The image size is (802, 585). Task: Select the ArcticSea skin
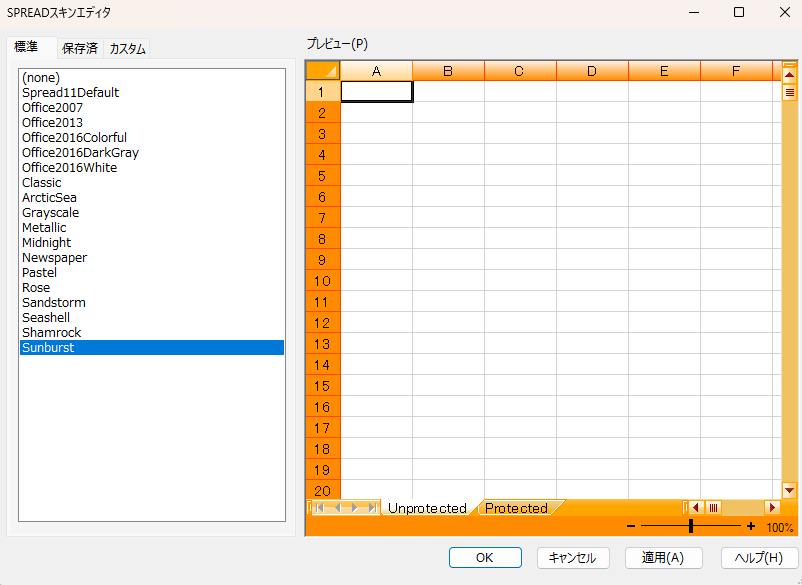click(152, 197)
